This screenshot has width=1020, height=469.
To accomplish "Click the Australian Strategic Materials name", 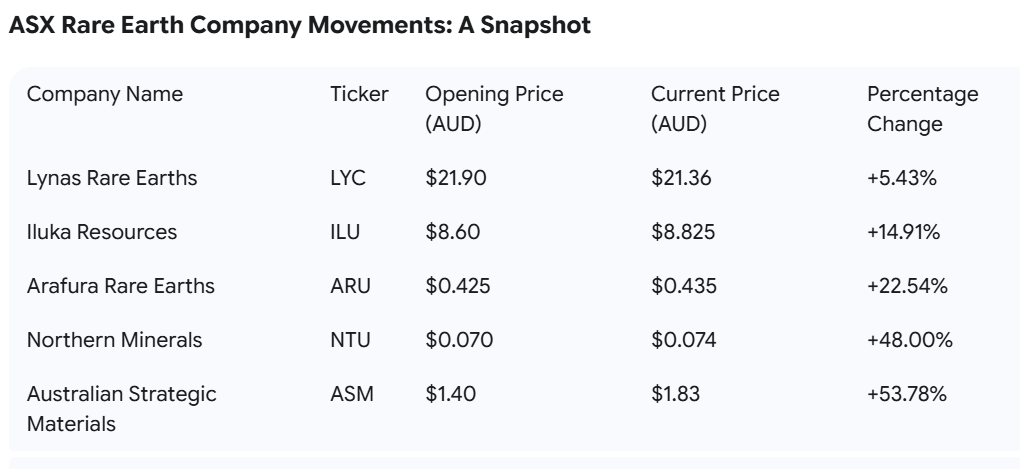I will tap(121, 408).
